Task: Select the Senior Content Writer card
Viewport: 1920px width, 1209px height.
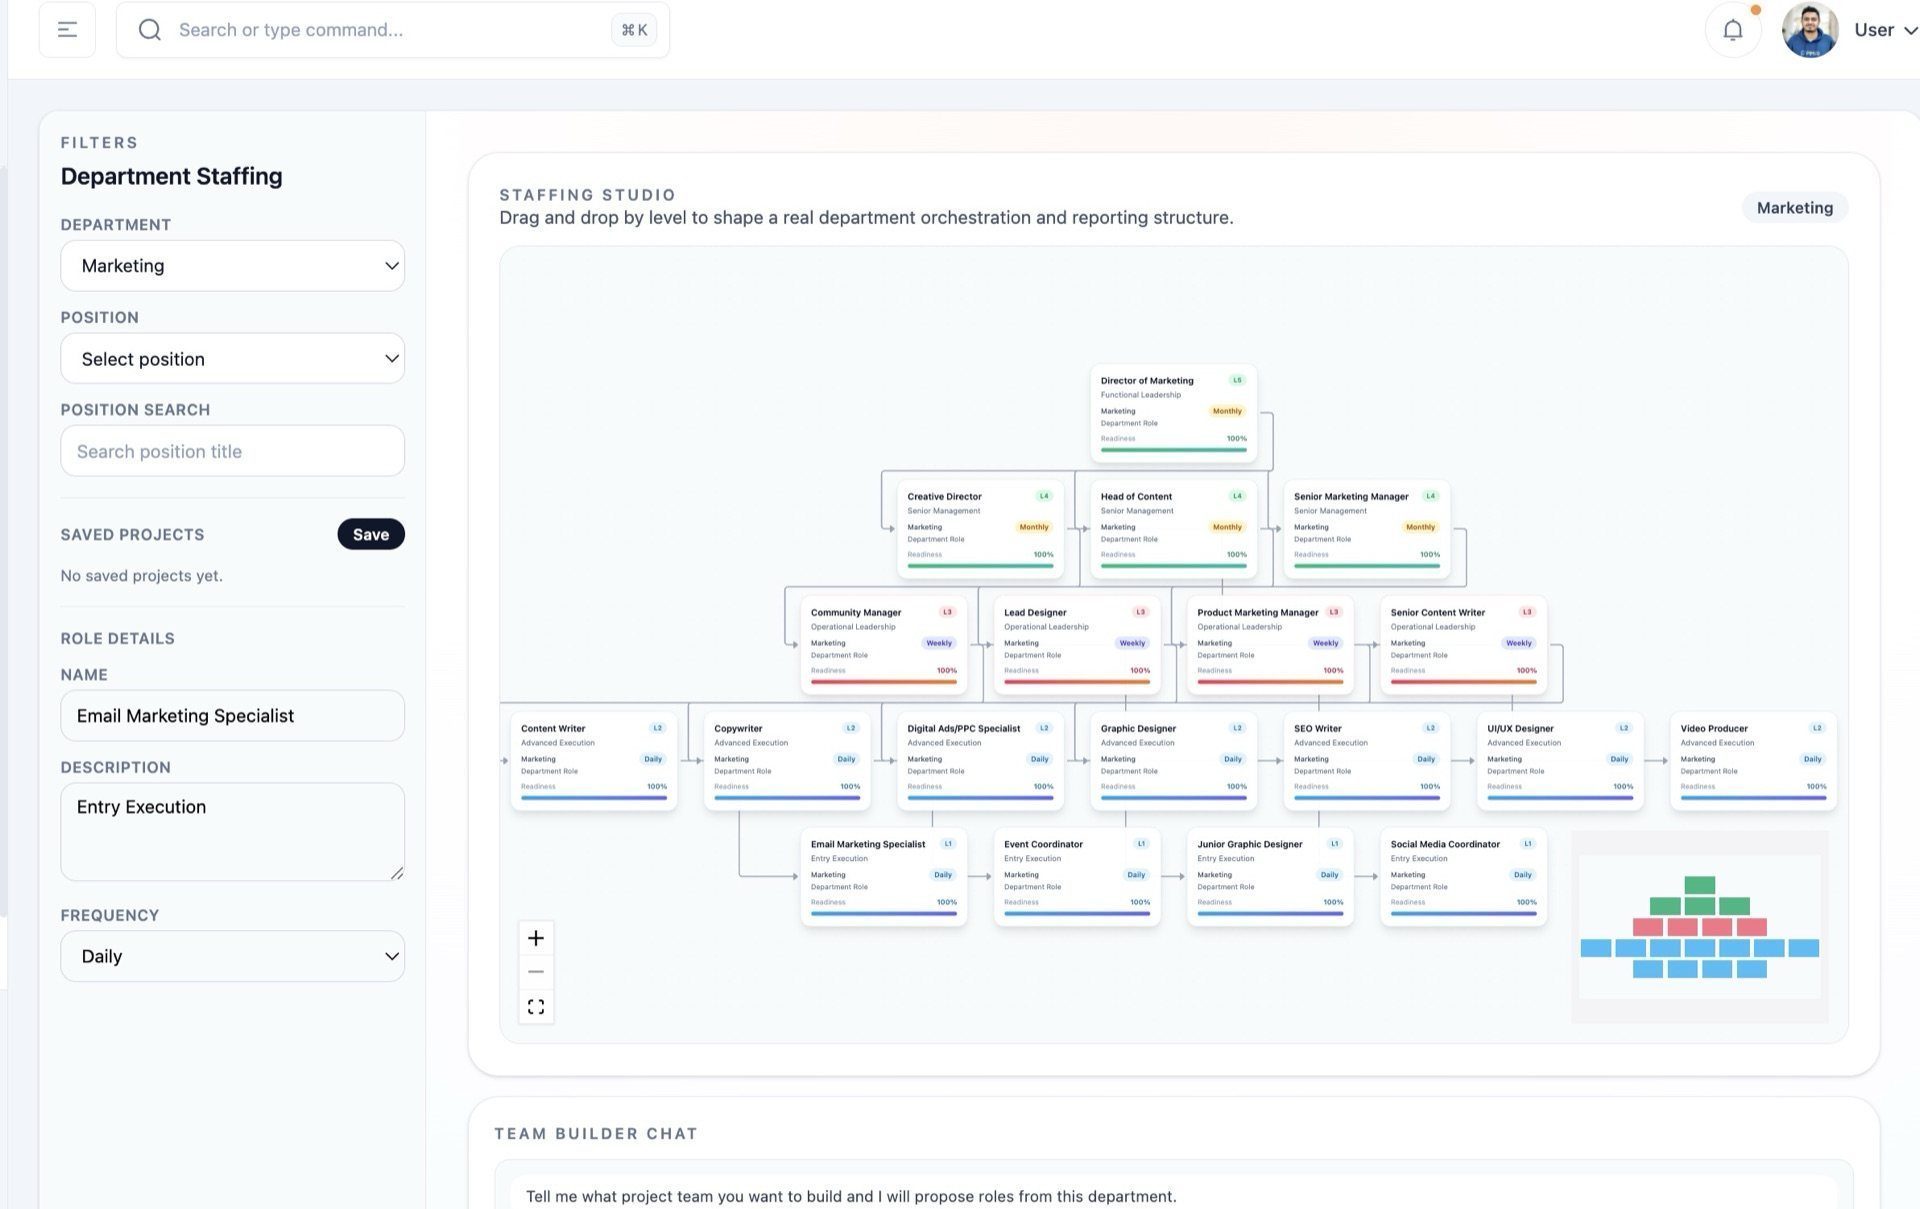Action: [1463, 647]
